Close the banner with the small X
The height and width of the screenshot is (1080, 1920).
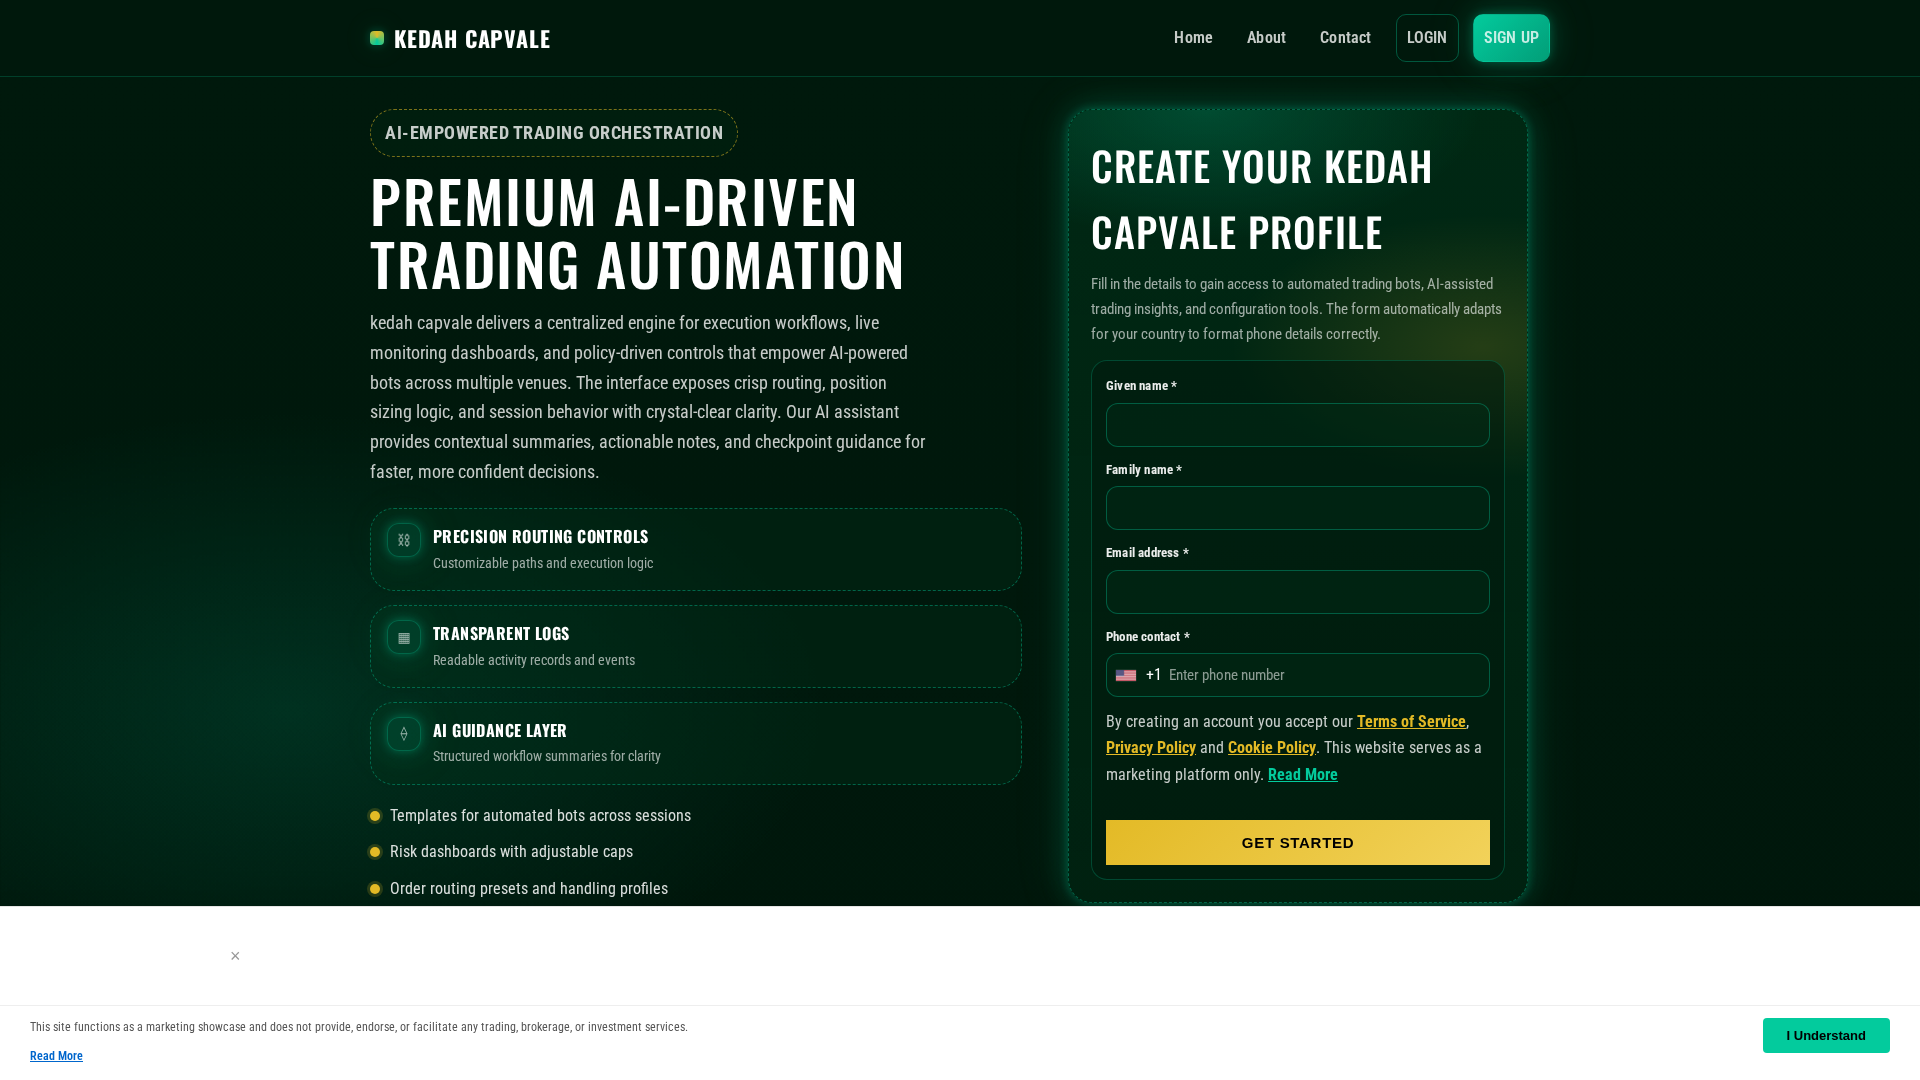235,956
